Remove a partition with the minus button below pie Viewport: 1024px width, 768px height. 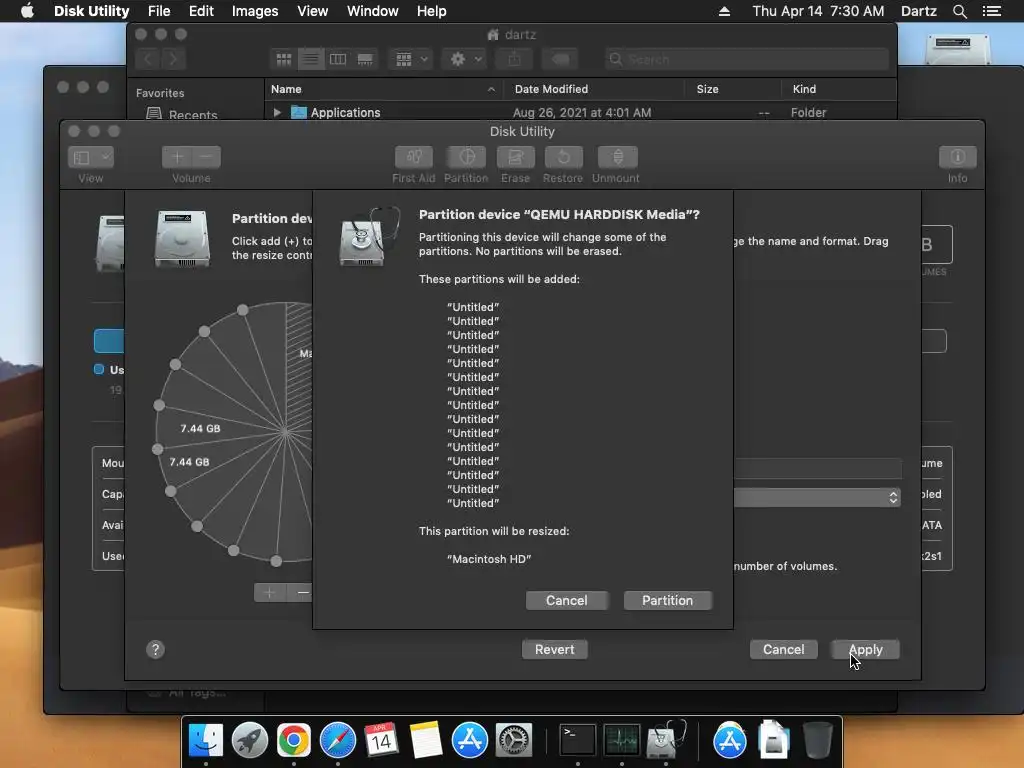coord(301,592)
